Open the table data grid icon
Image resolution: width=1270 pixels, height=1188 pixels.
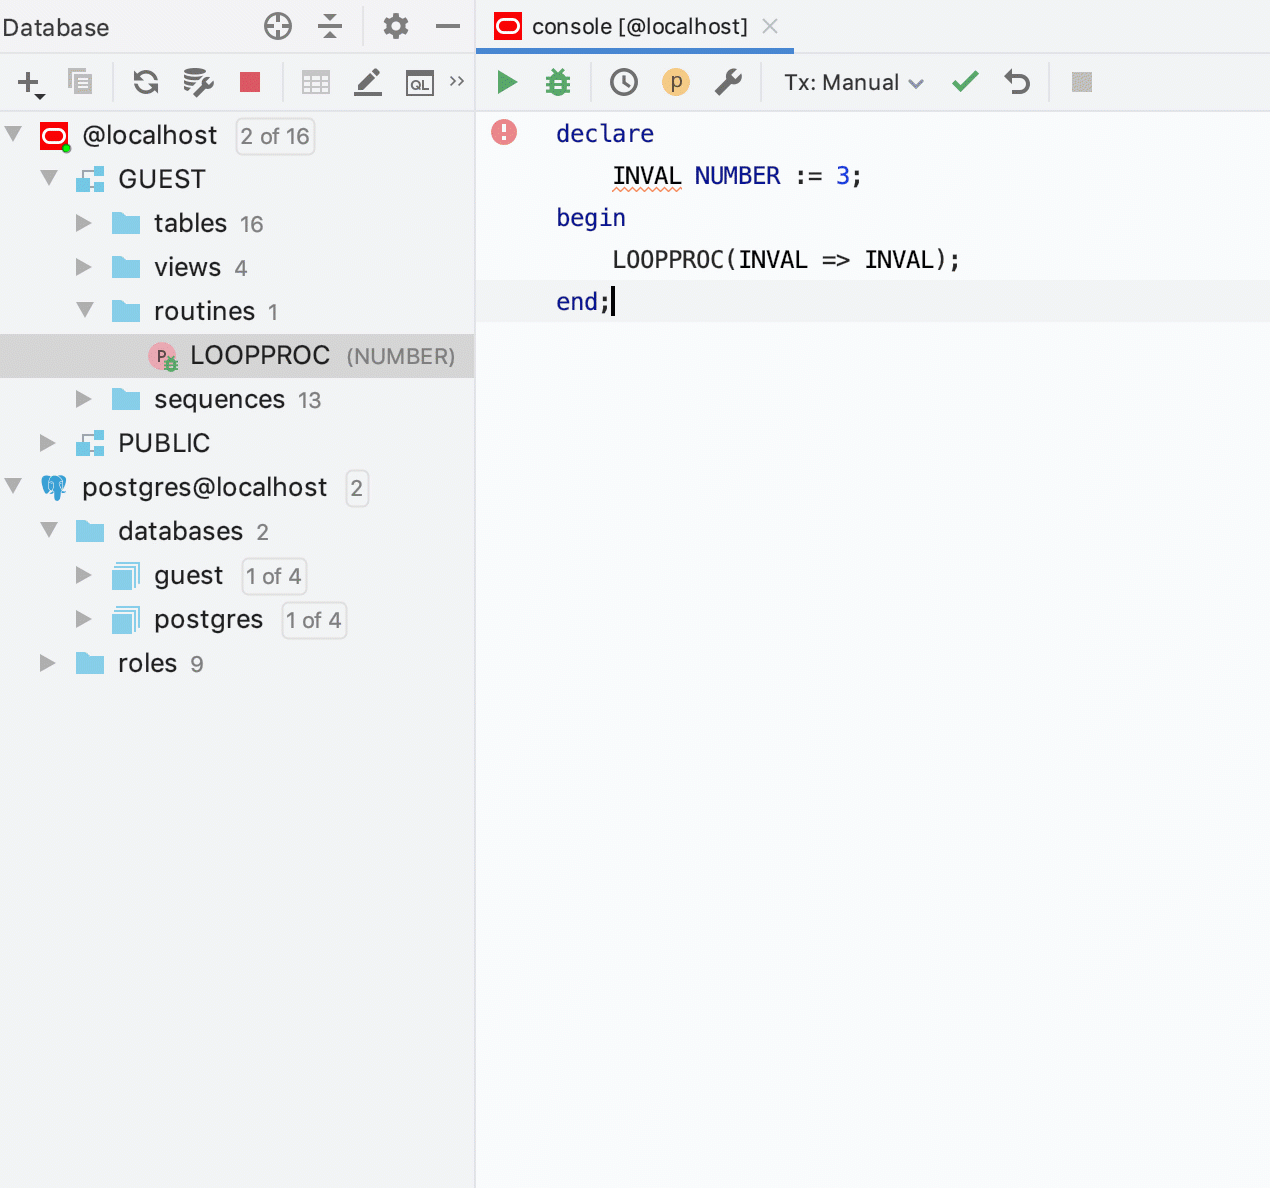point(316,82)
